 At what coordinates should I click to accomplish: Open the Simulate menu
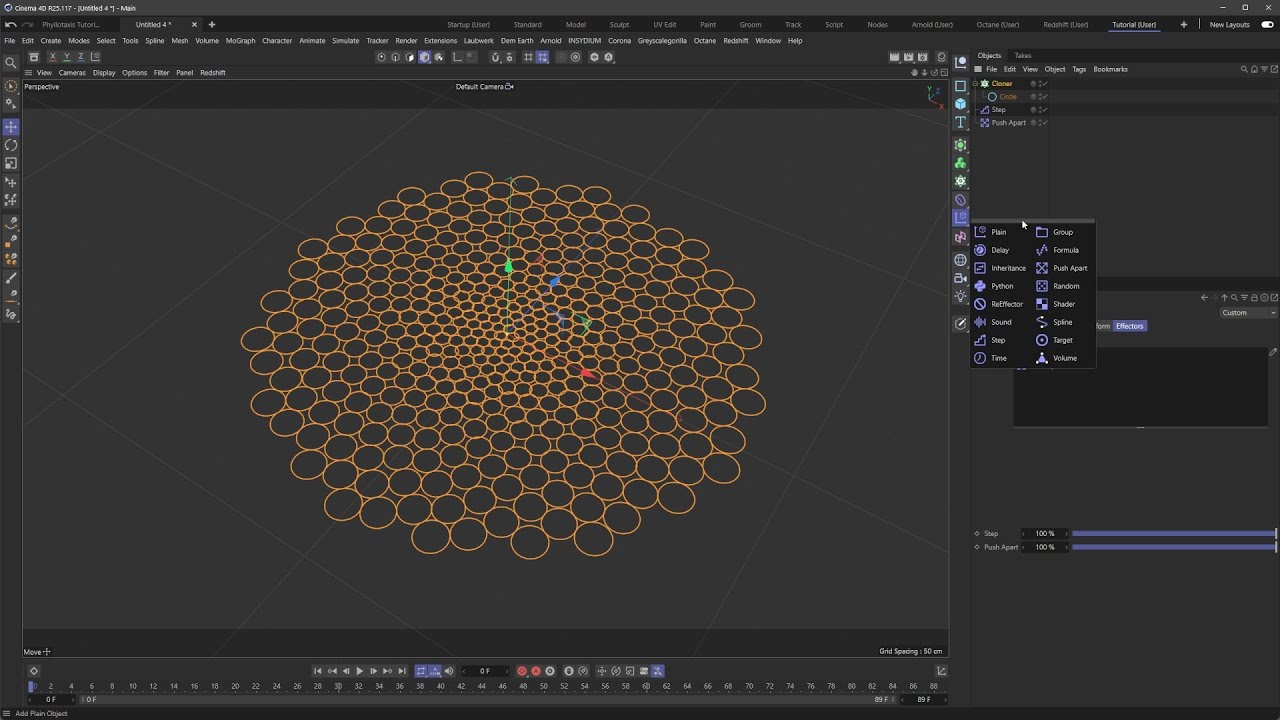345,41
